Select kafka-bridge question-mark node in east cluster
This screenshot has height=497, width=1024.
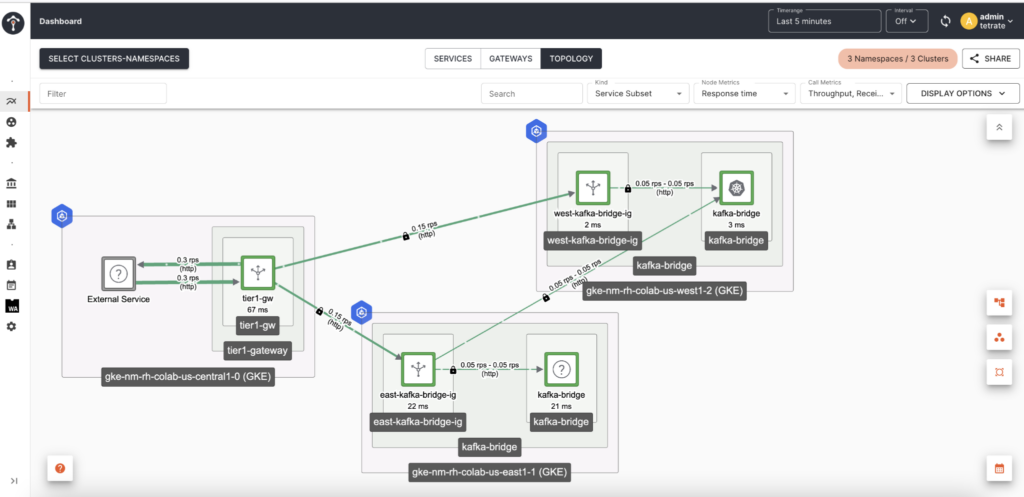click(561, 370)
